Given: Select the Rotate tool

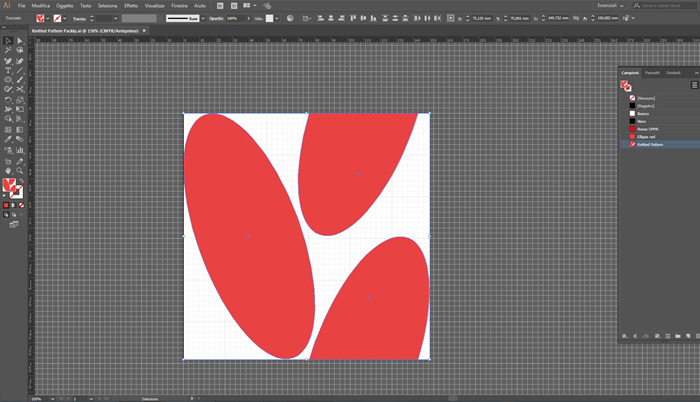Looking at the screenshot, I should tap(8, 100).
